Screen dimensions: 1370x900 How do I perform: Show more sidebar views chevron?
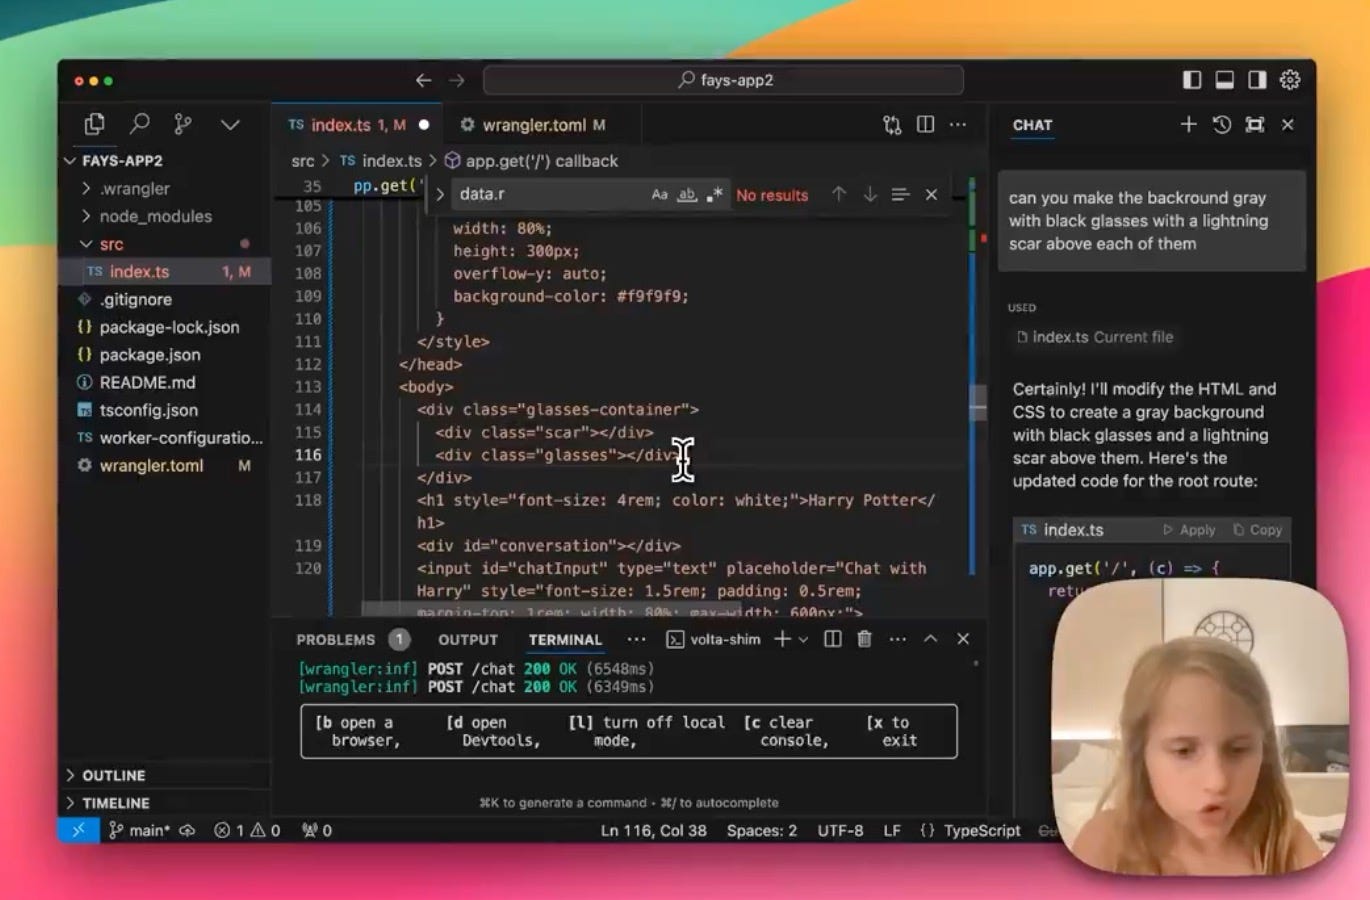(230, 125)
